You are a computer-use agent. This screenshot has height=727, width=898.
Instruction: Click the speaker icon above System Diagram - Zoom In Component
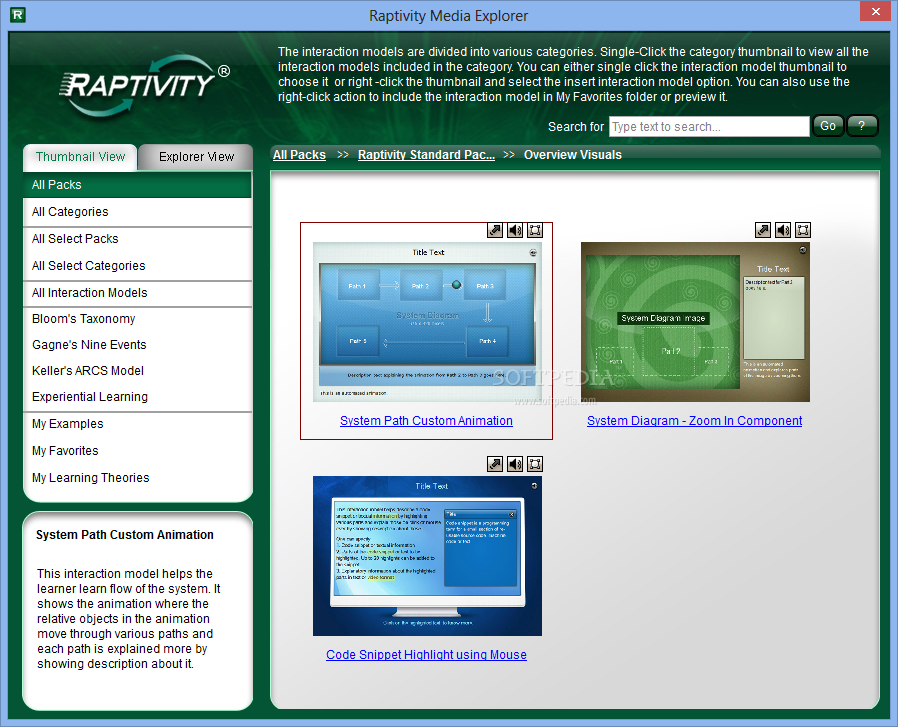pos(783,230)
